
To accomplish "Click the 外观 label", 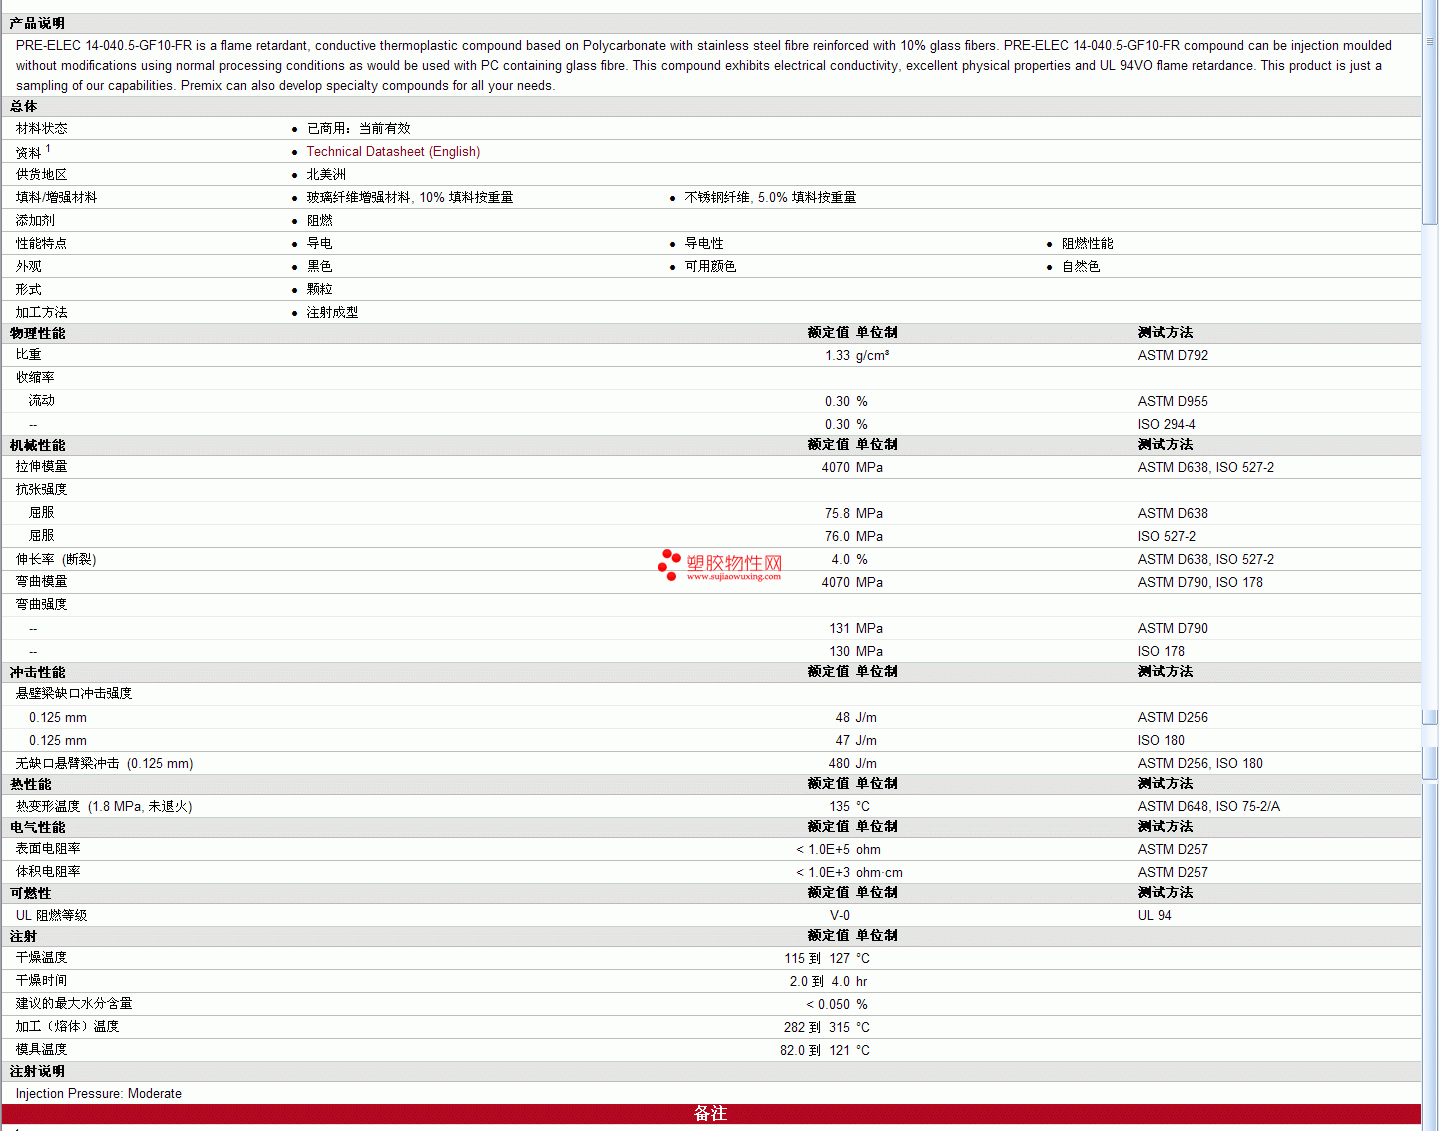I will 28,267.
